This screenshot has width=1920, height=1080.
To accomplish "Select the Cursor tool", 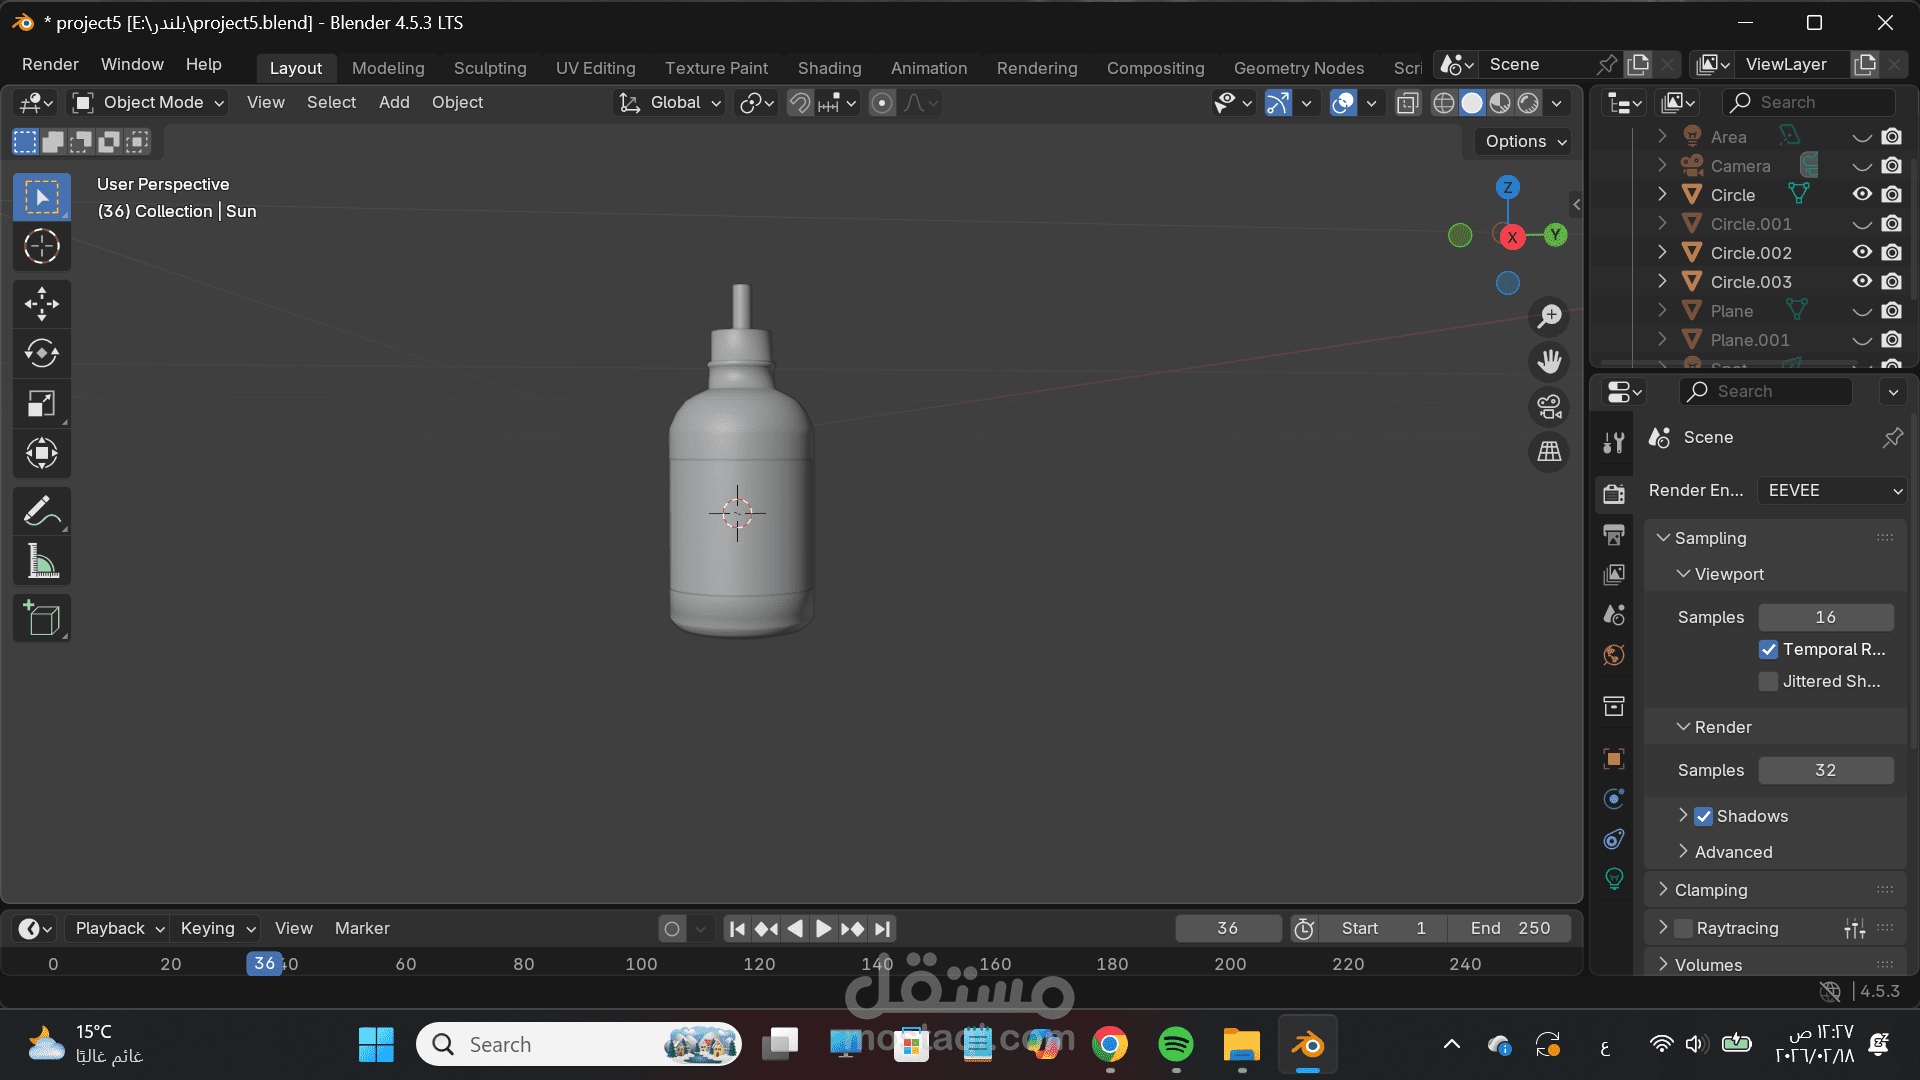I will (41, 246).
